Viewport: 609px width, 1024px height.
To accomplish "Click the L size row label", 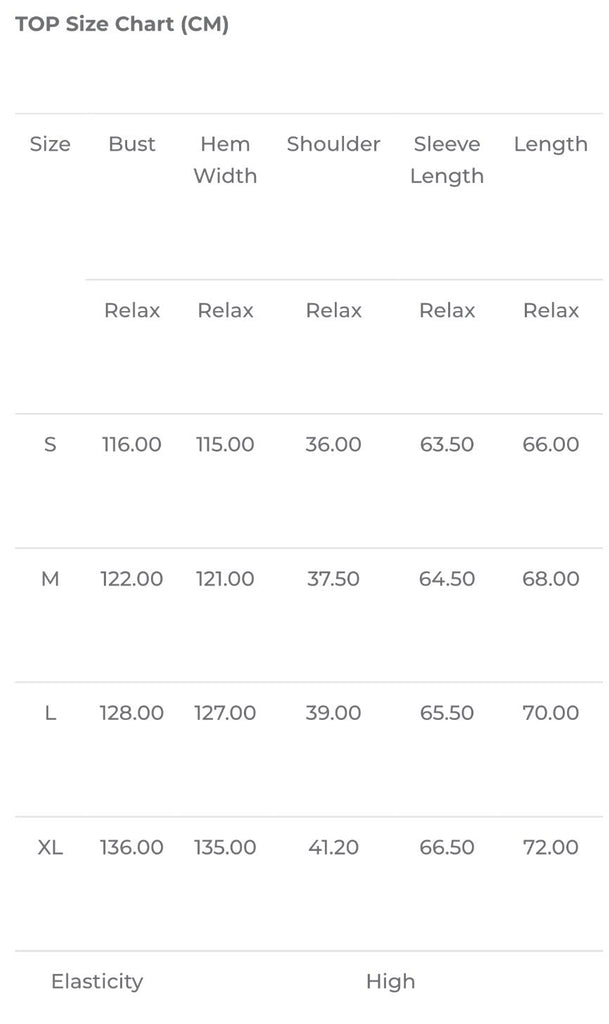I will pyautogui.click(x=50, y=713).
